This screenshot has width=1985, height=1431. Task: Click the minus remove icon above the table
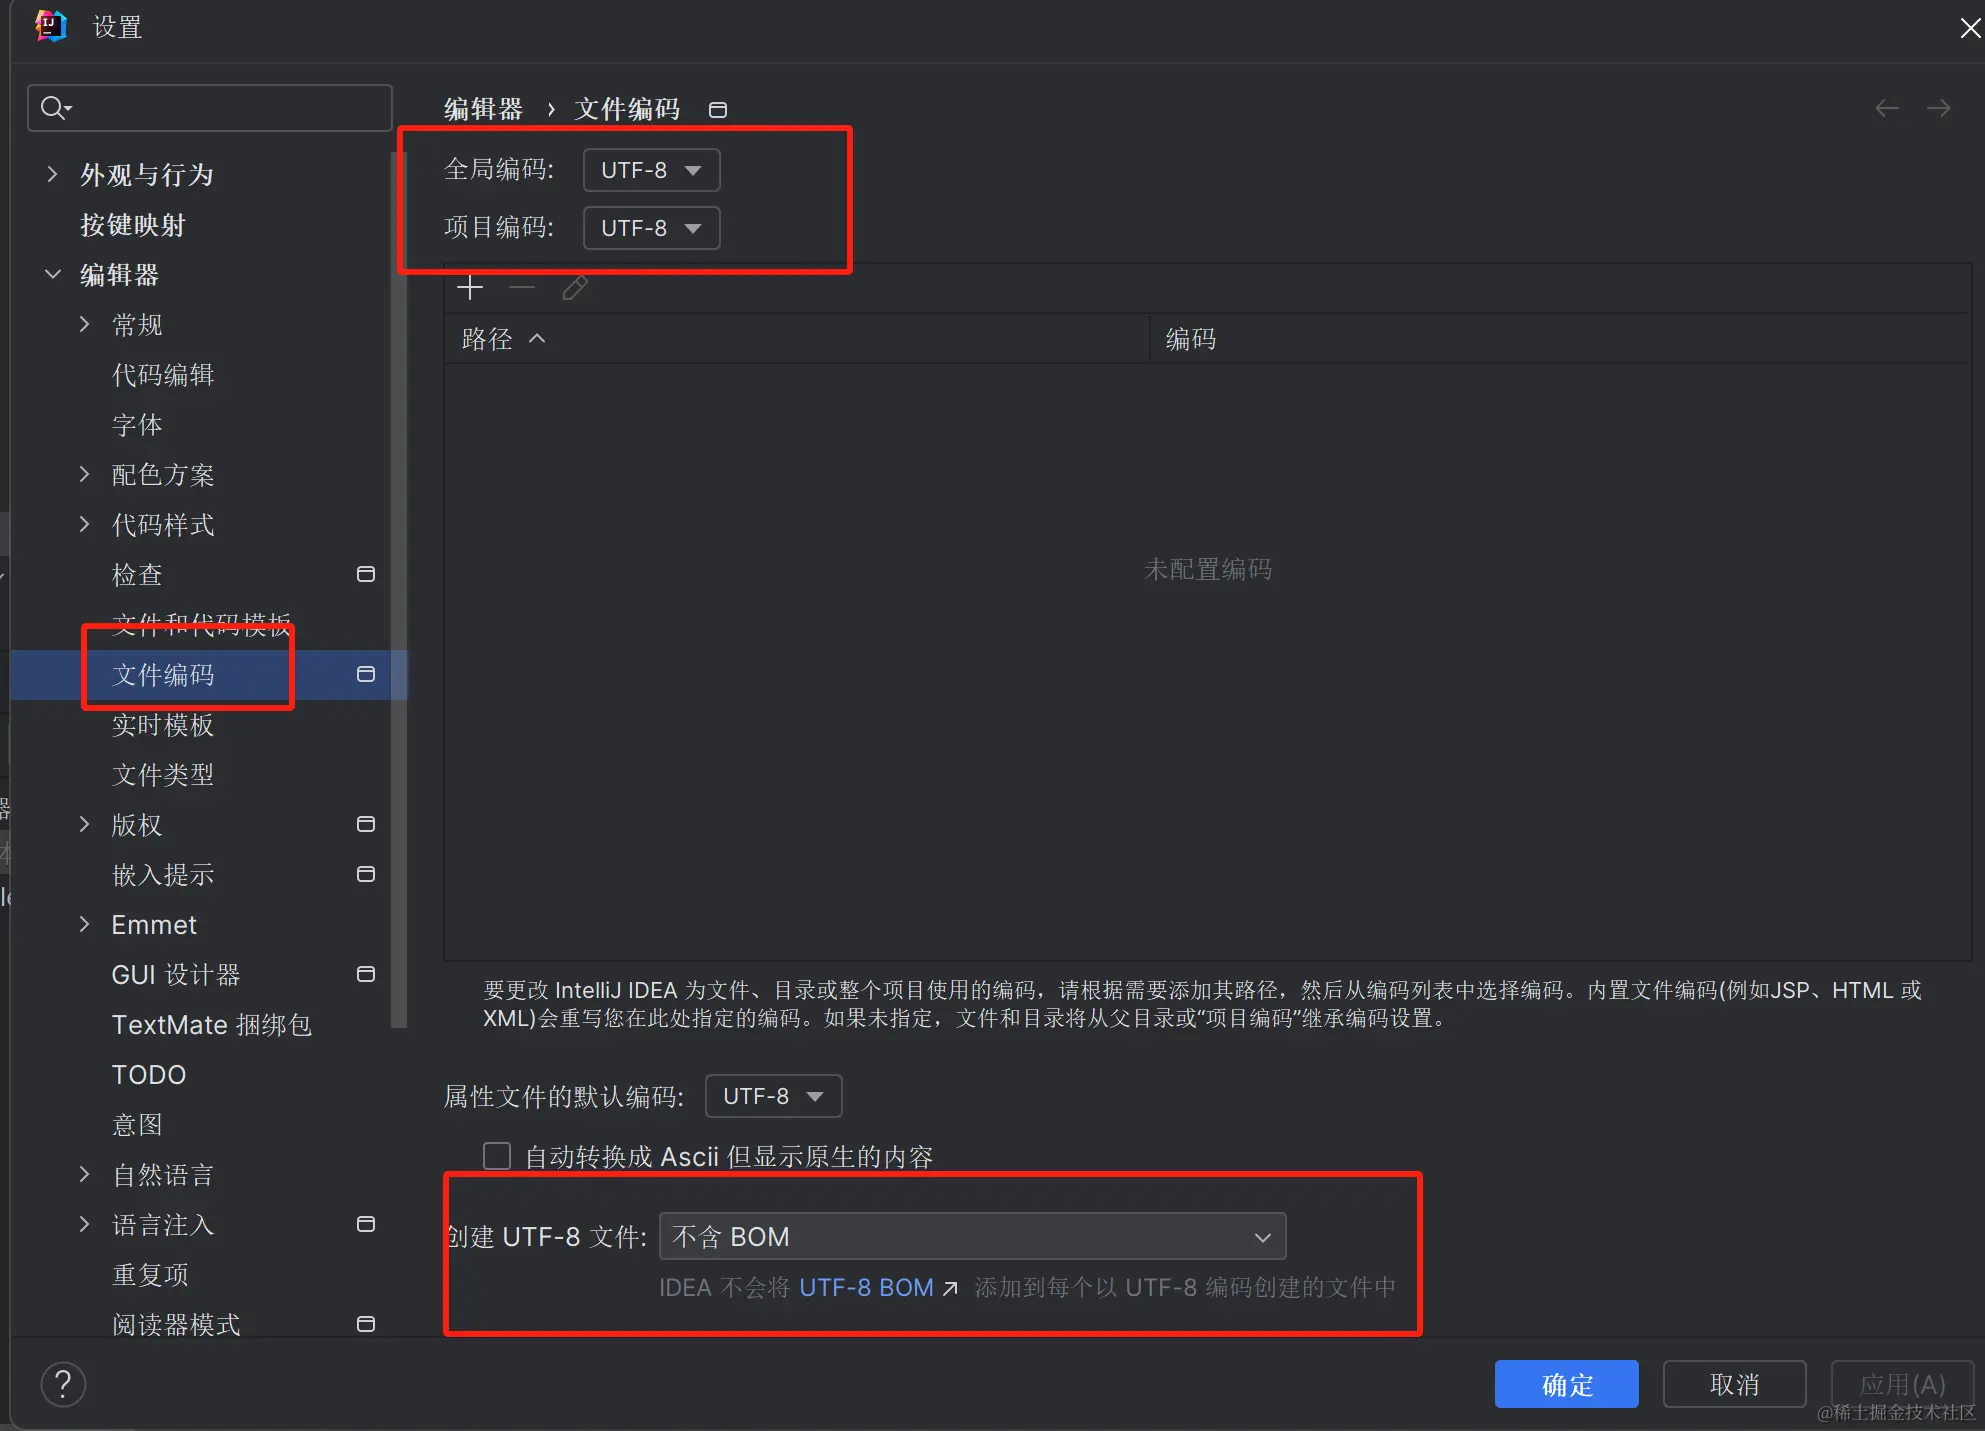pos(522,289)
